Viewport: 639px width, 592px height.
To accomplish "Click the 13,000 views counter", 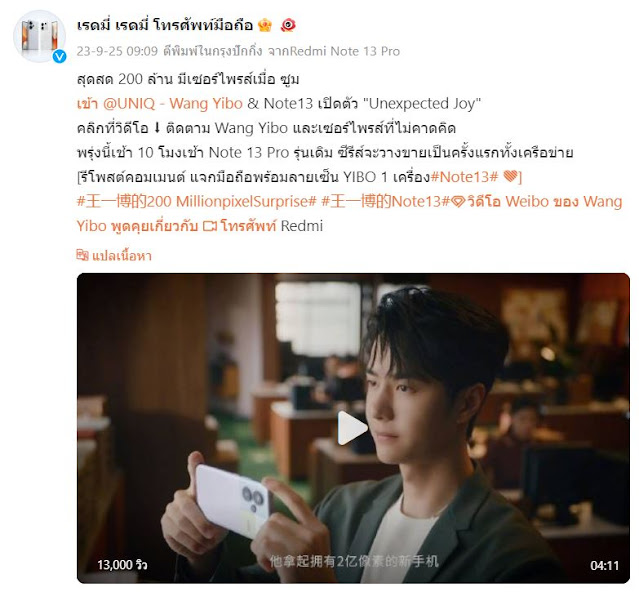I will pos(122,565).
